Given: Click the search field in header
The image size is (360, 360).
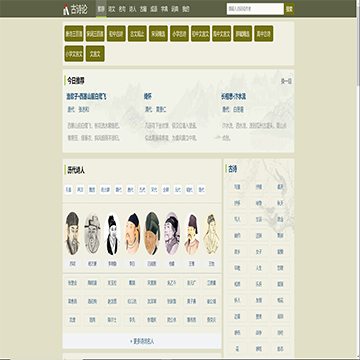Looking at the screenshot, I should pos(255,9).
